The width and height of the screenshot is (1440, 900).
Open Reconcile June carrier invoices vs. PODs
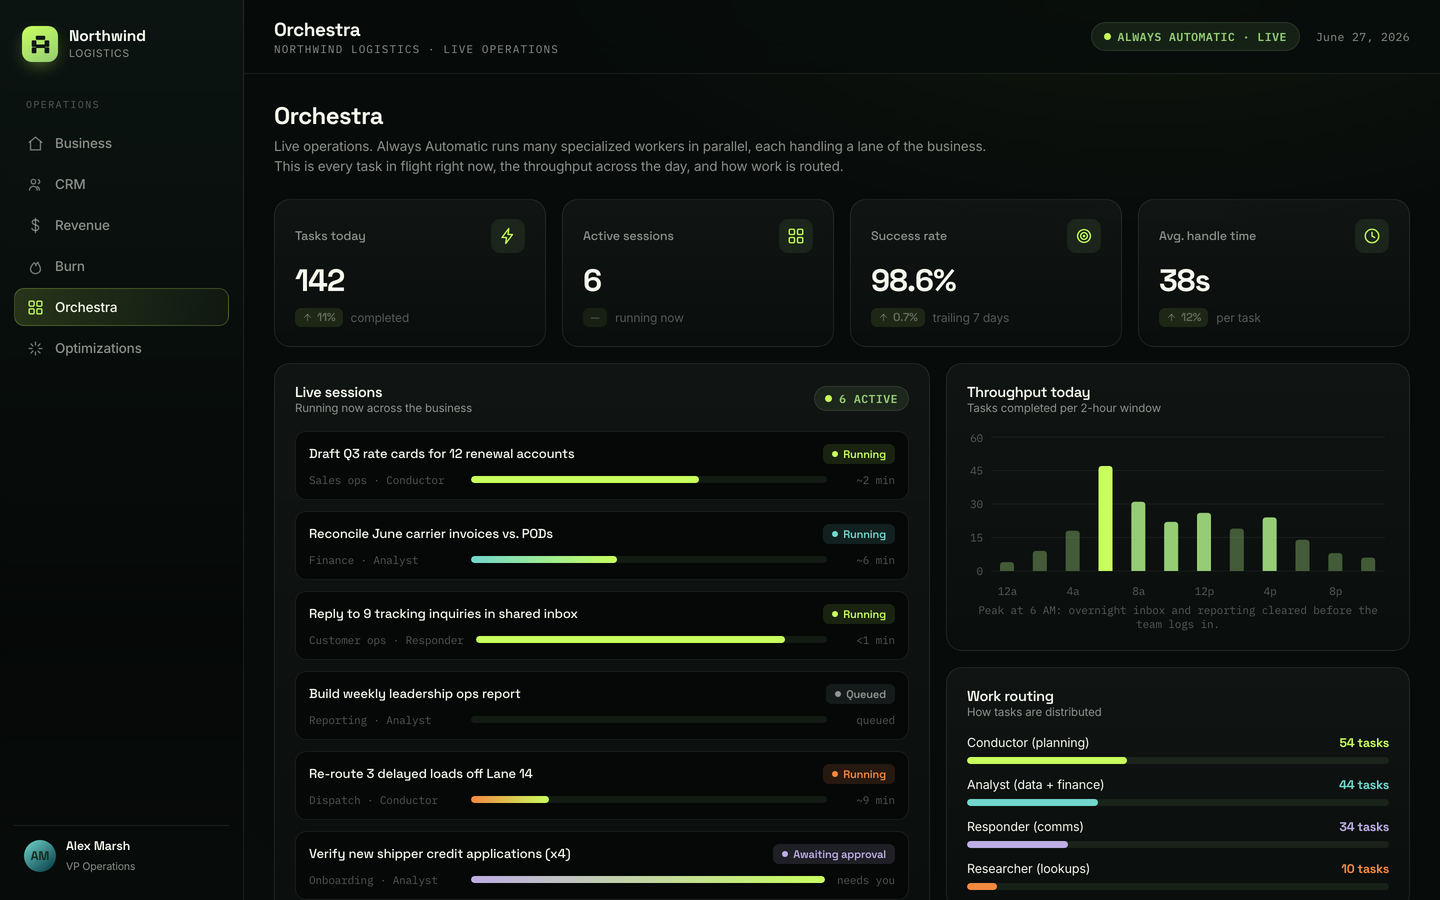coord(602,546)
